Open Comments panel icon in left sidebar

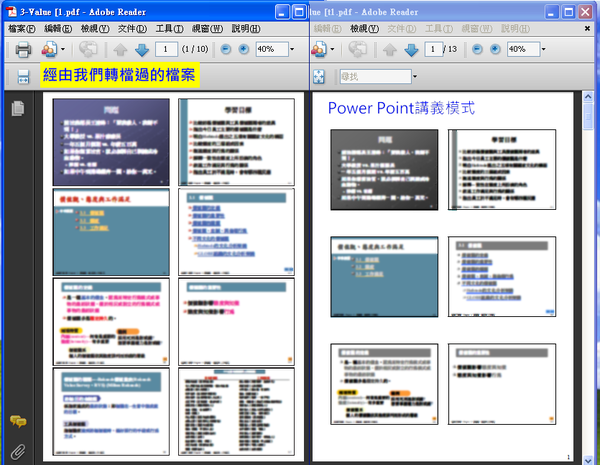(18, 421)
